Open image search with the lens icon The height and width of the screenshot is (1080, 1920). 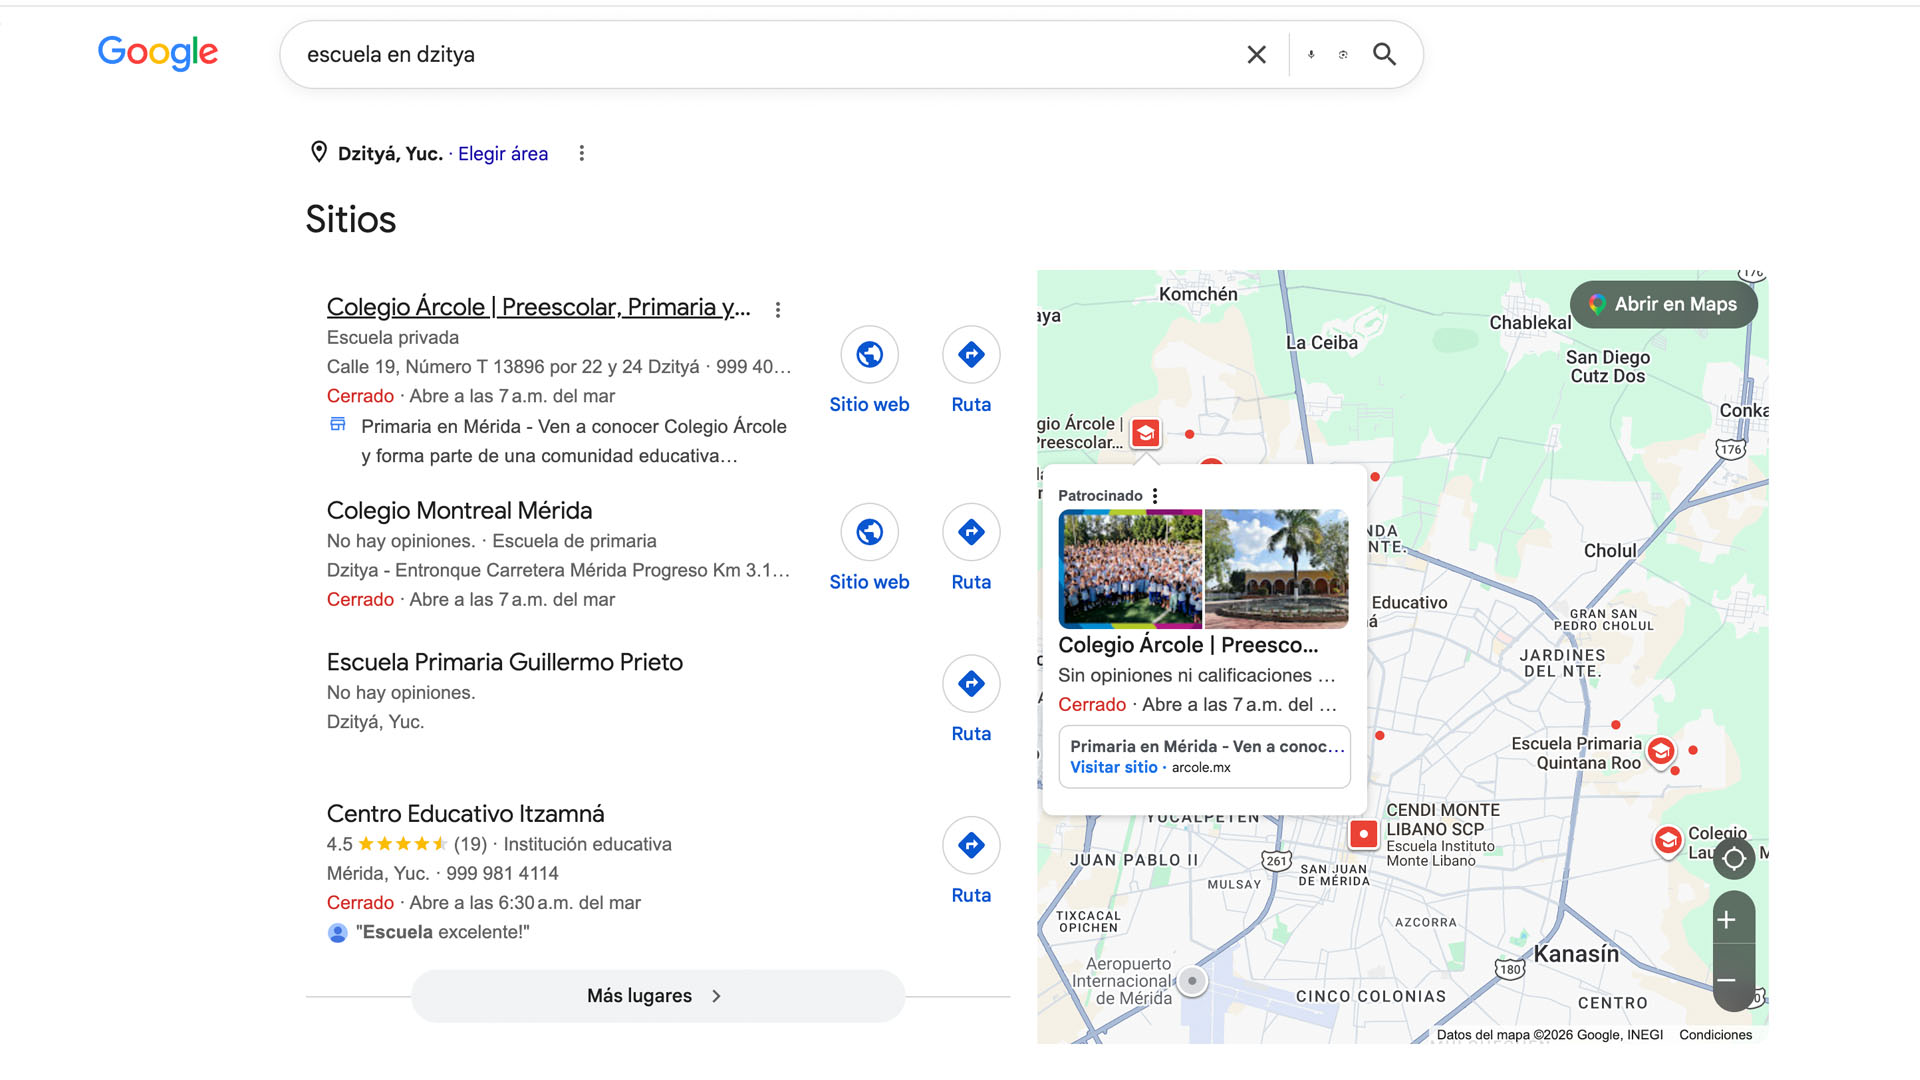(1343, 55)
